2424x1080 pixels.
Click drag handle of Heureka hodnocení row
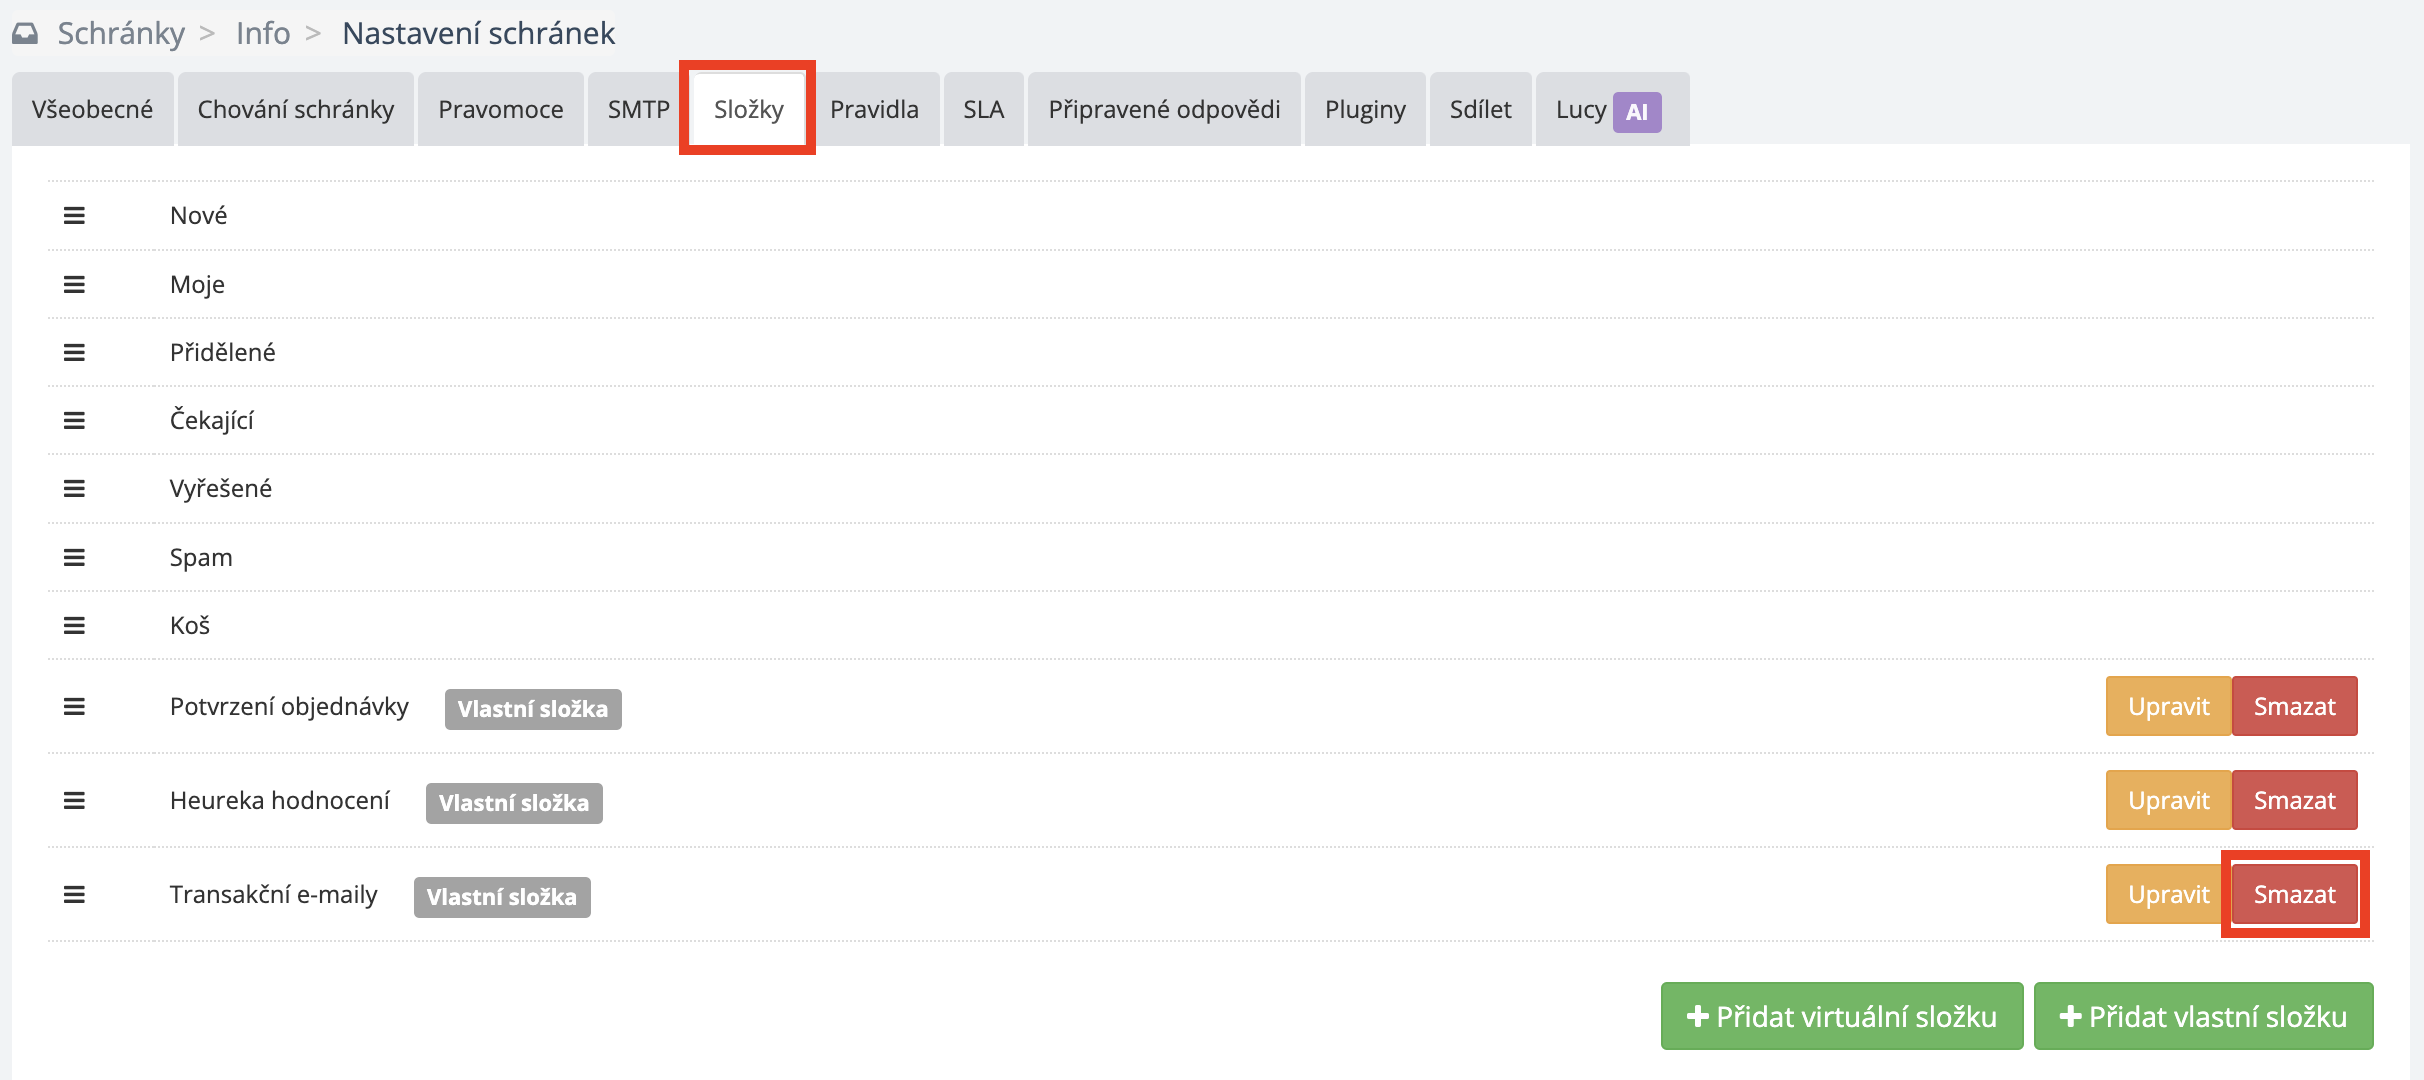click(x=74, y=800)
